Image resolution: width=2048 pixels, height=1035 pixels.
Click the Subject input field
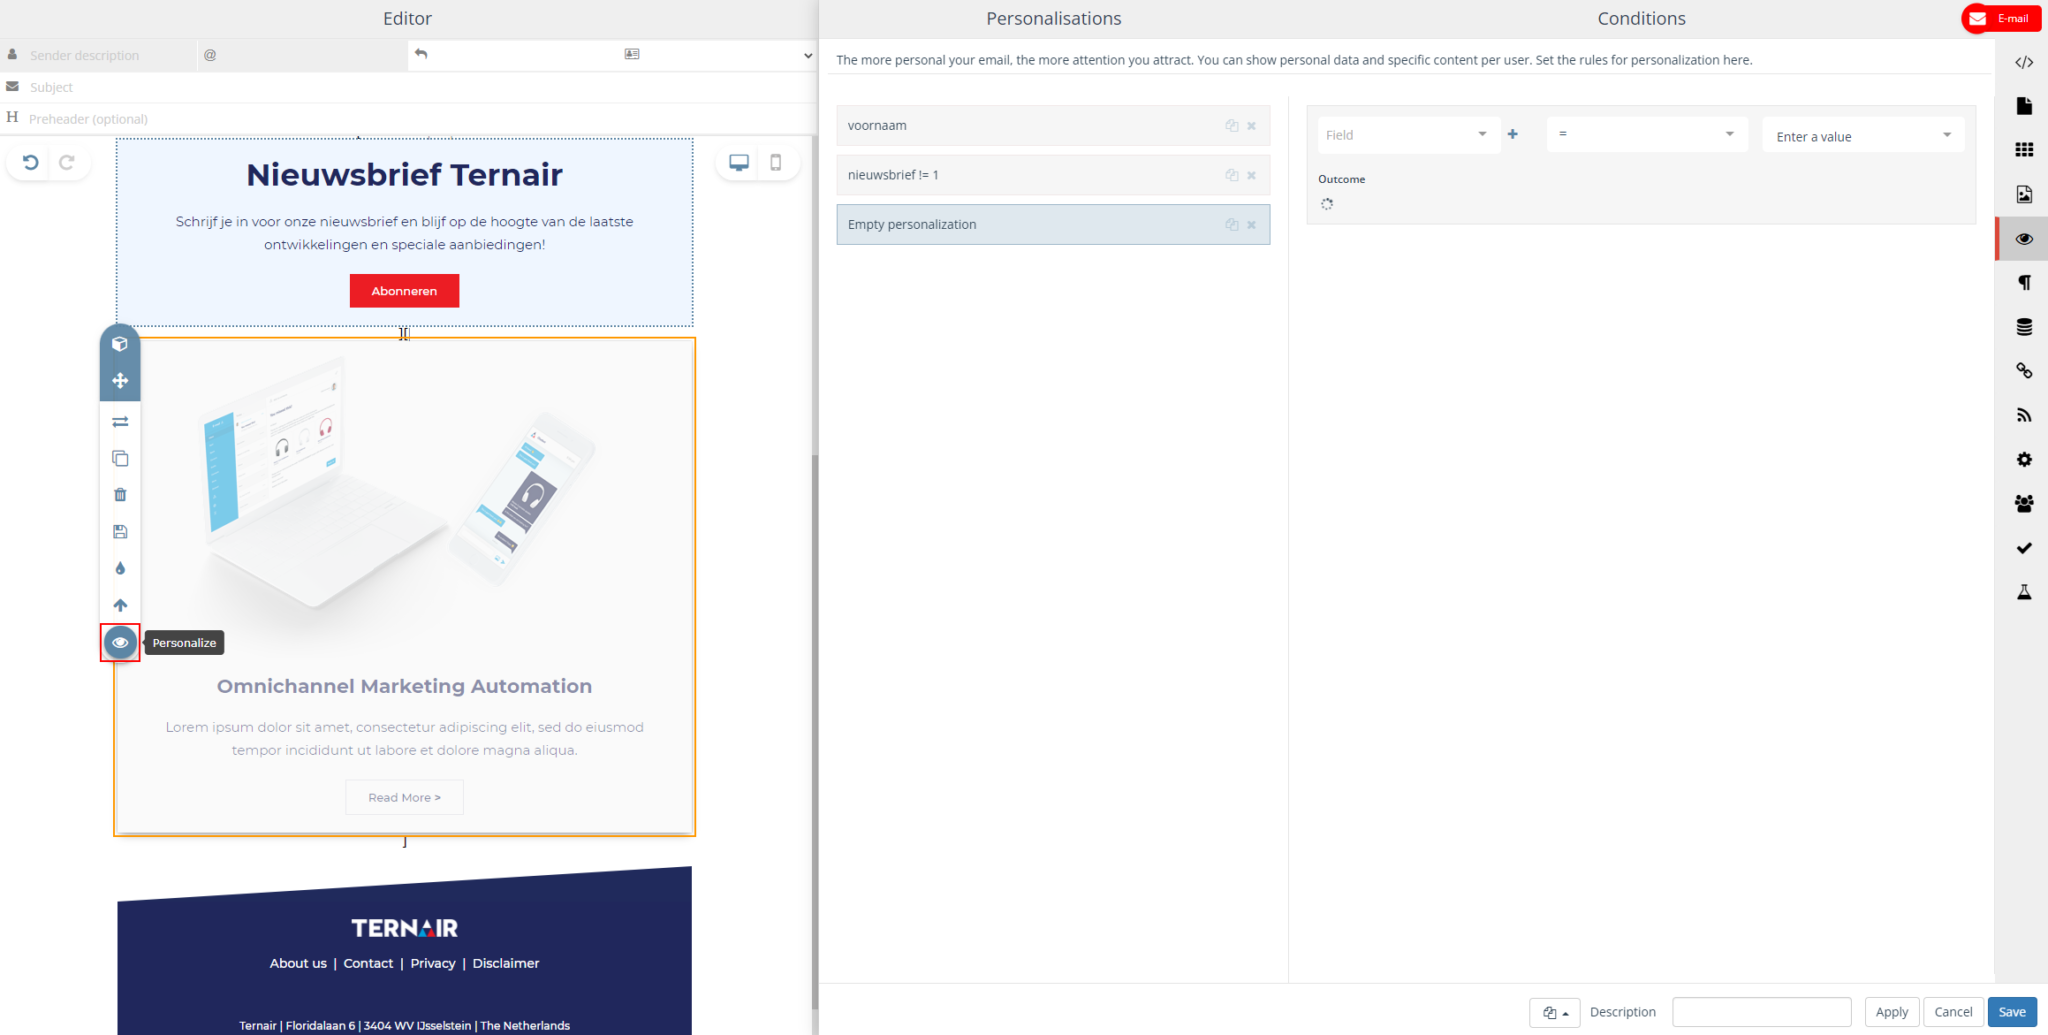point(420,88)
